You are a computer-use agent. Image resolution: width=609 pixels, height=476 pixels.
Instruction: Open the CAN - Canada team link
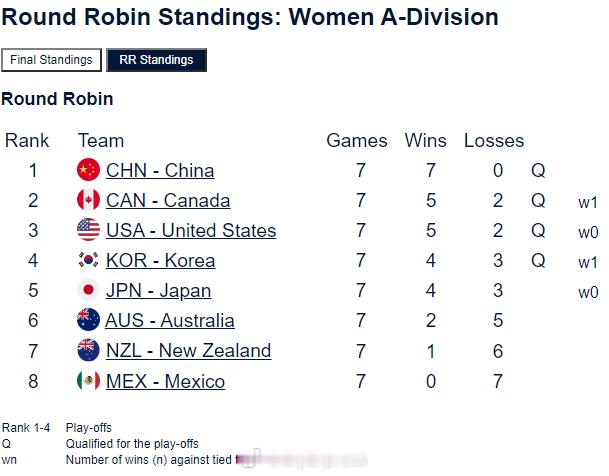(x=168, y=201)
